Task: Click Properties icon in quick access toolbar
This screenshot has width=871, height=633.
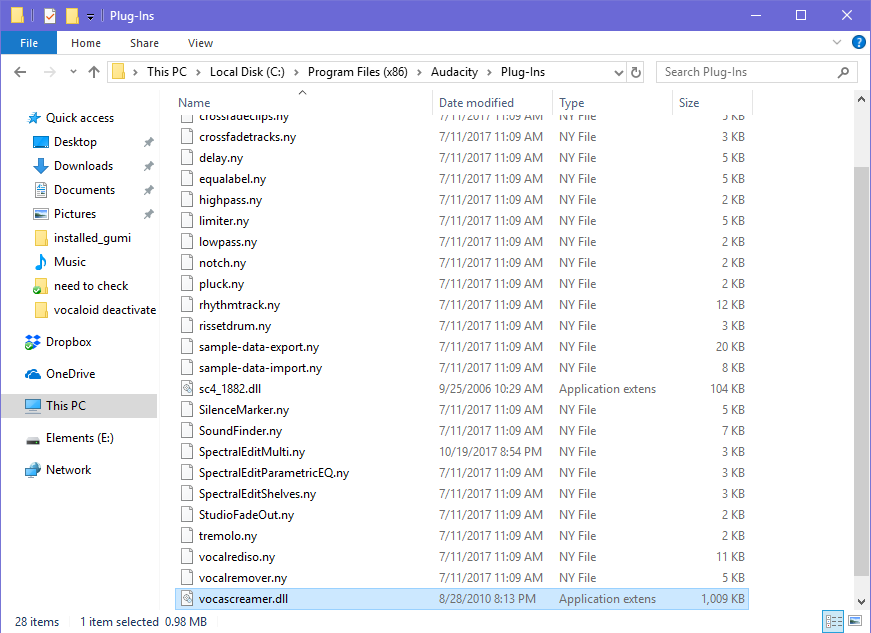Action: [49, 16]
